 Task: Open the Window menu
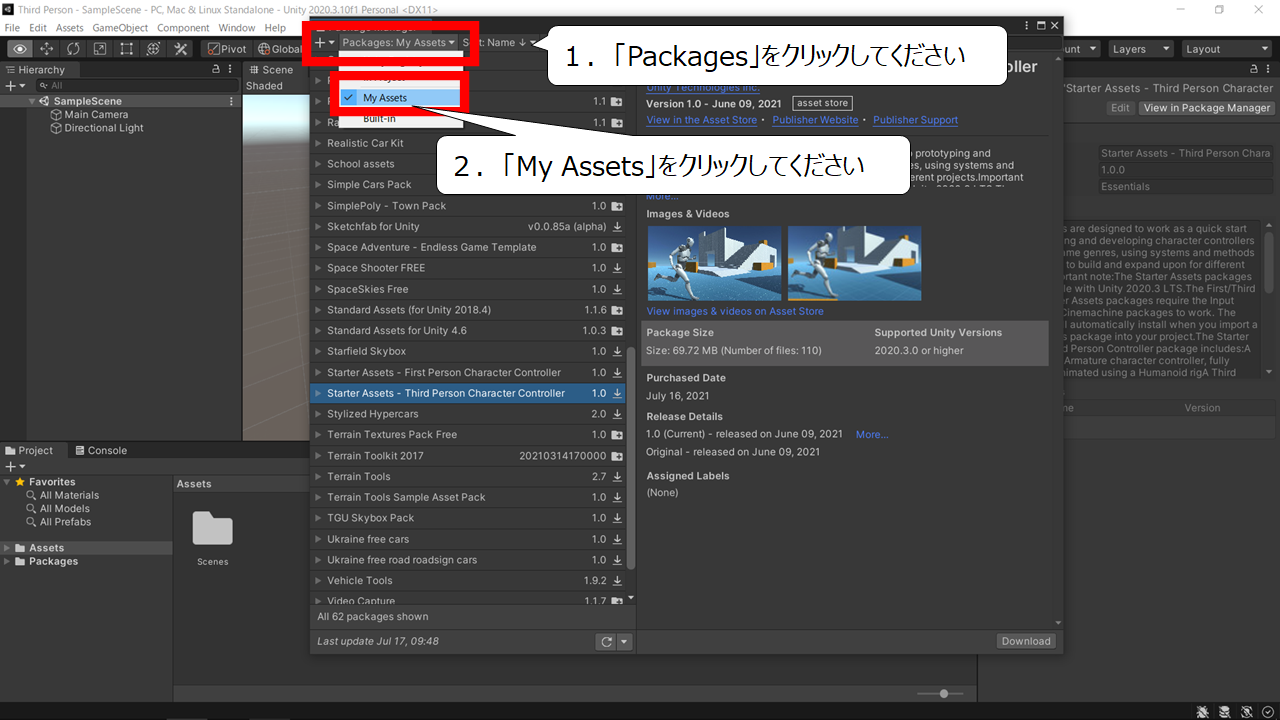pos(237,28)
